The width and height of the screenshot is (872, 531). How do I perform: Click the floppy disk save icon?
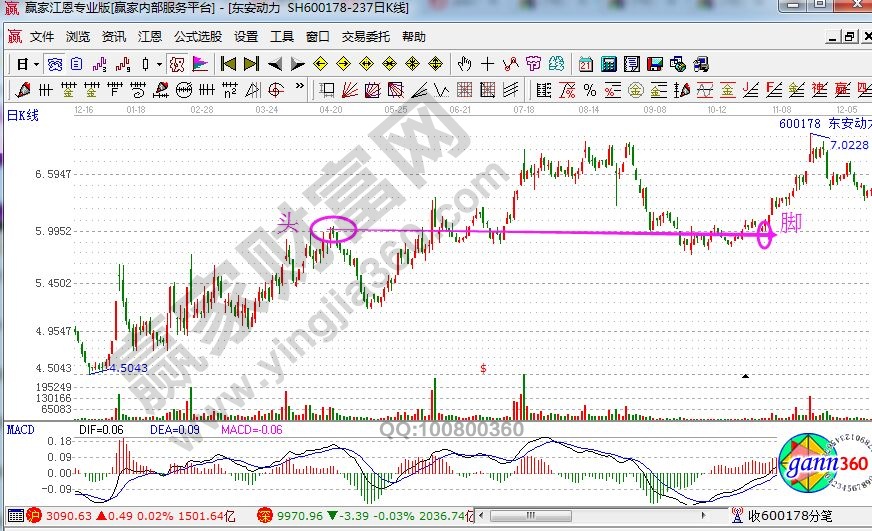655,64
